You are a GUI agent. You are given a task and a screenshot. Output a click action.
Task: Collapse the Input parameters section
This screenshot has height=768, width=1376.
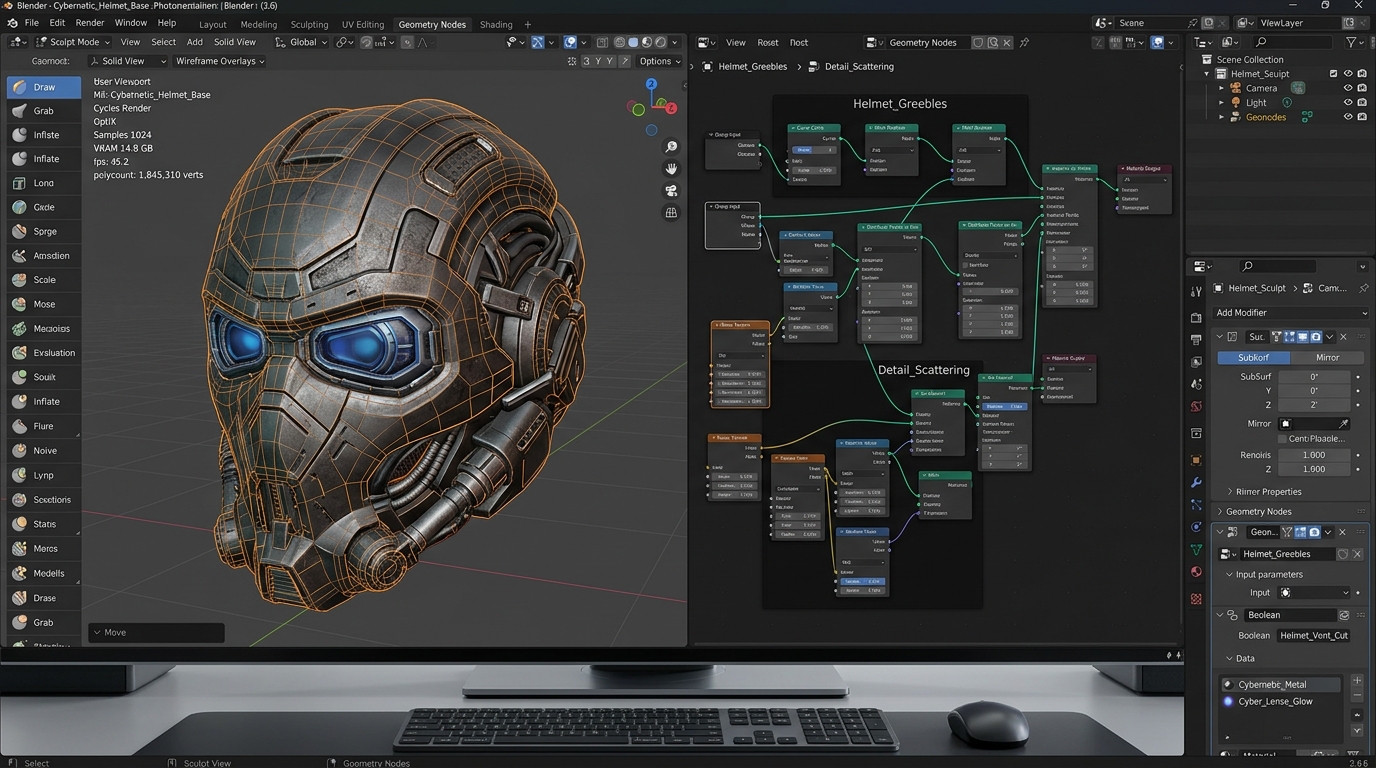tap(1230, 574)
